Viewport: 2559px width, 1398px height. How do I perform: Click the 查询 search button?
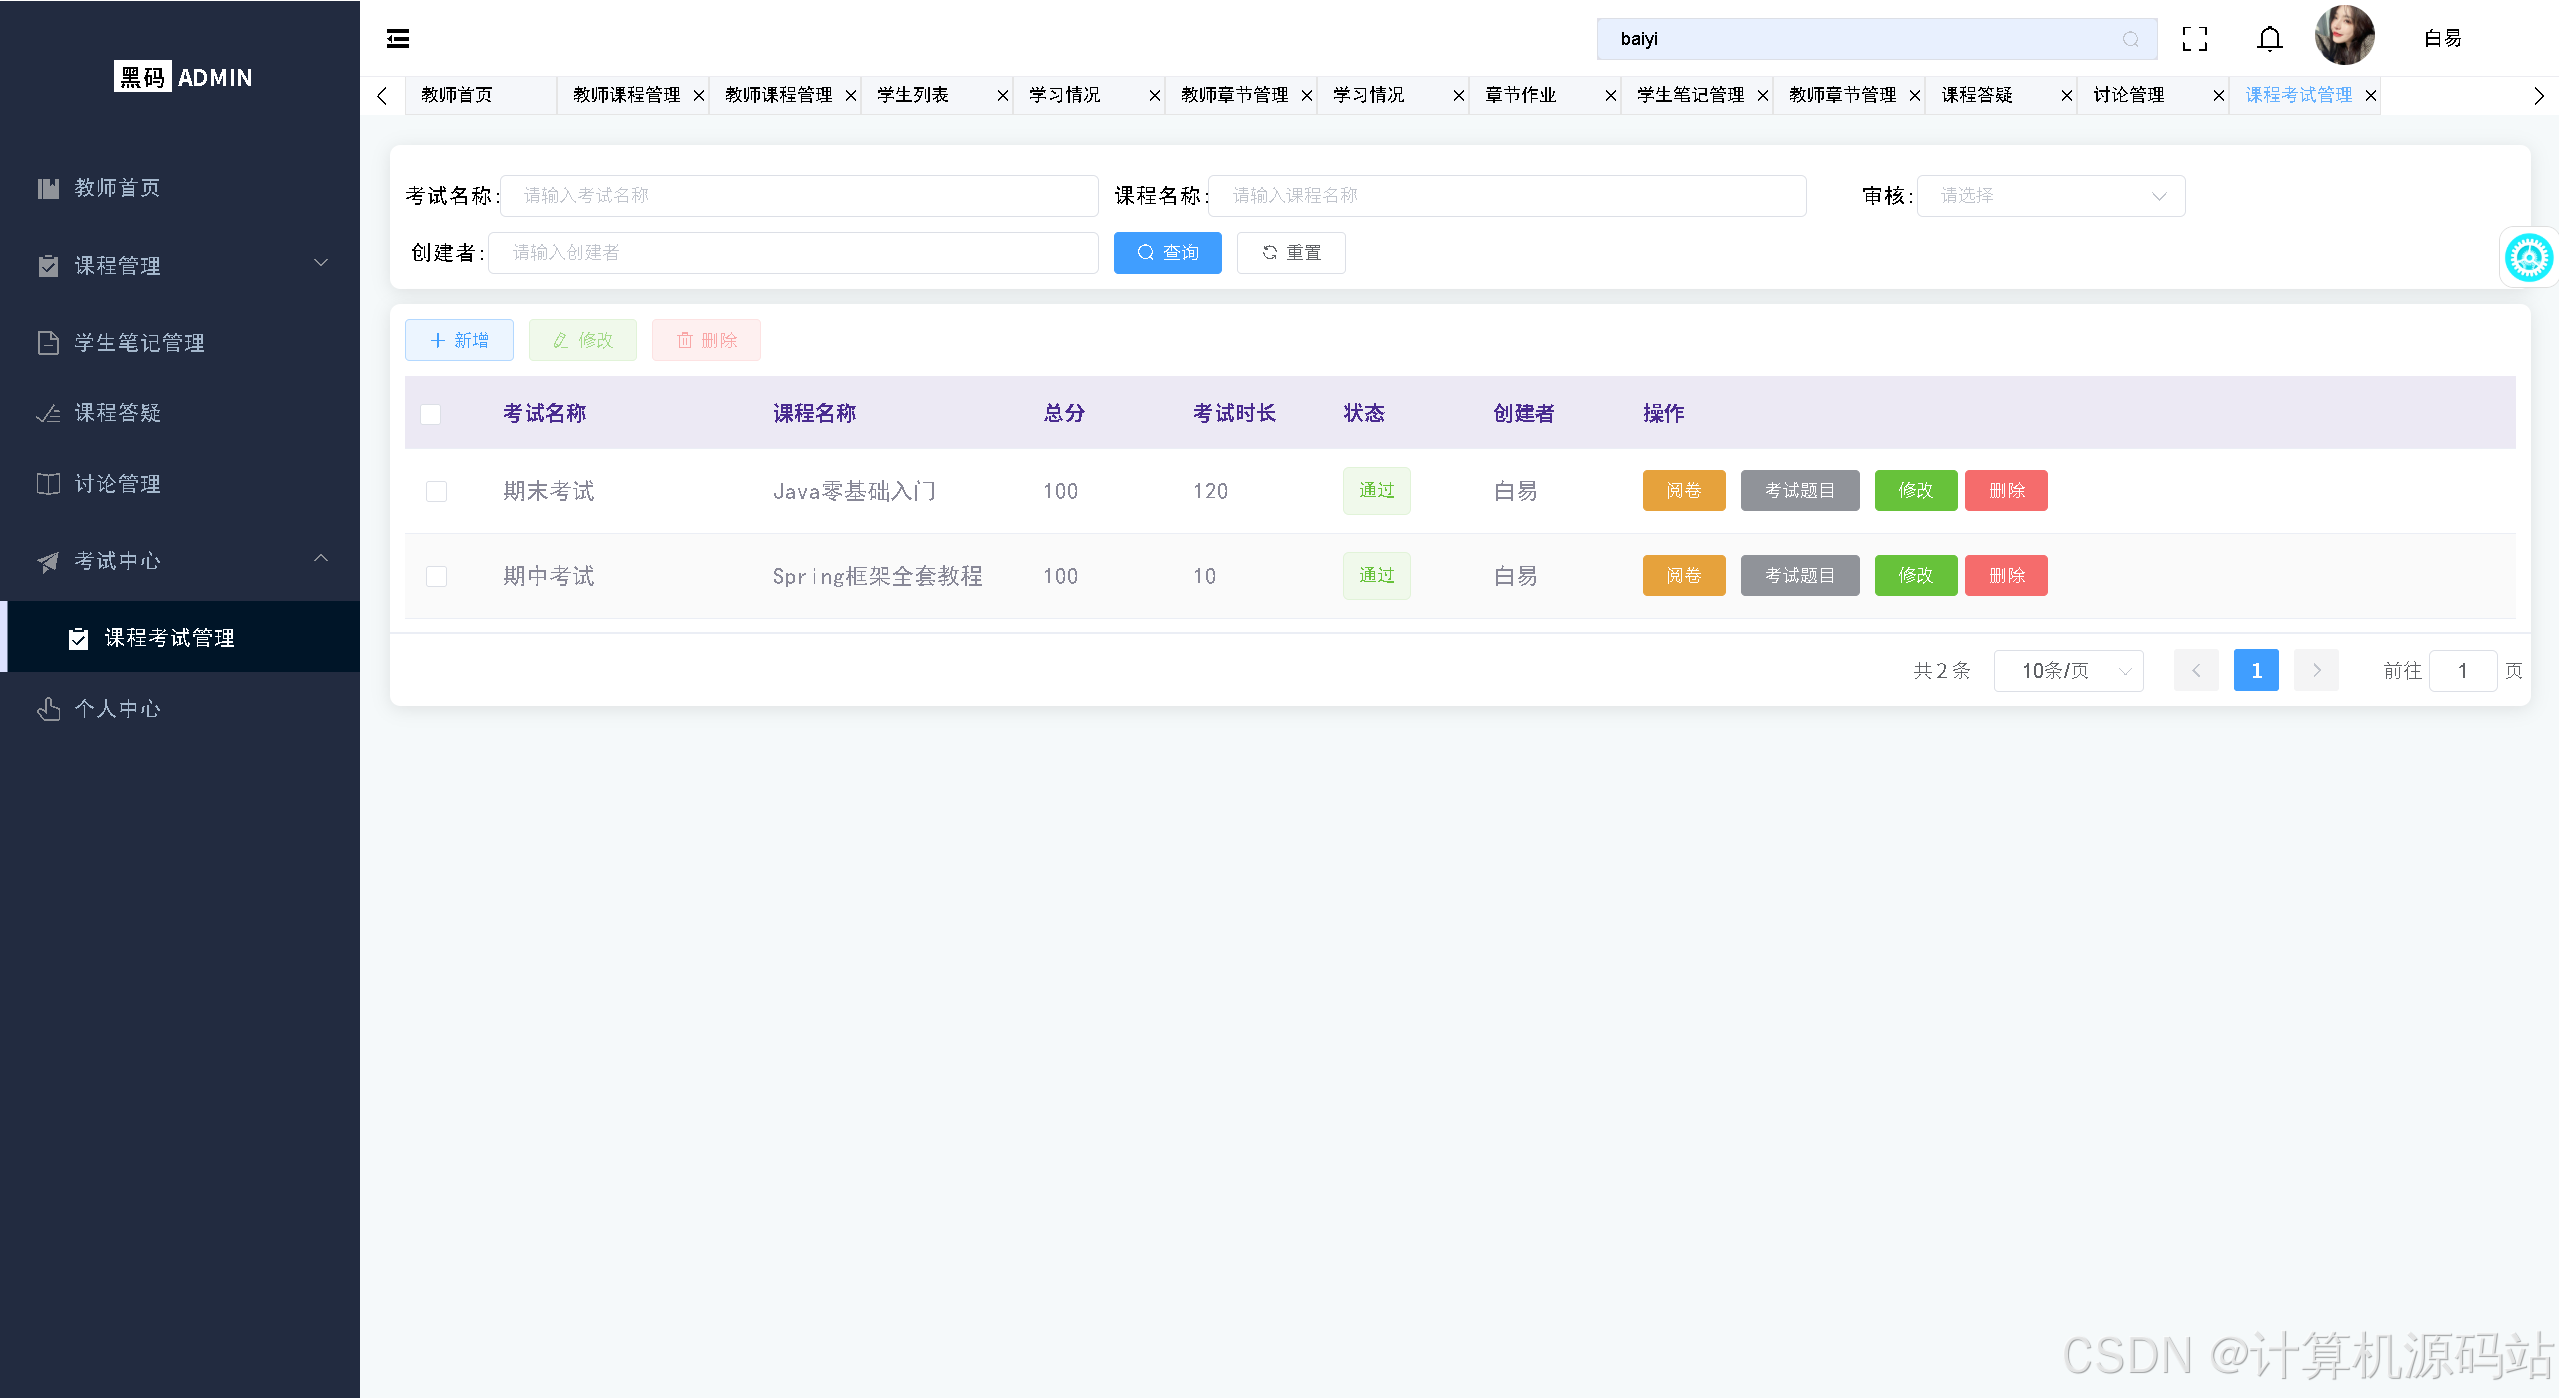pos(1167,253)
